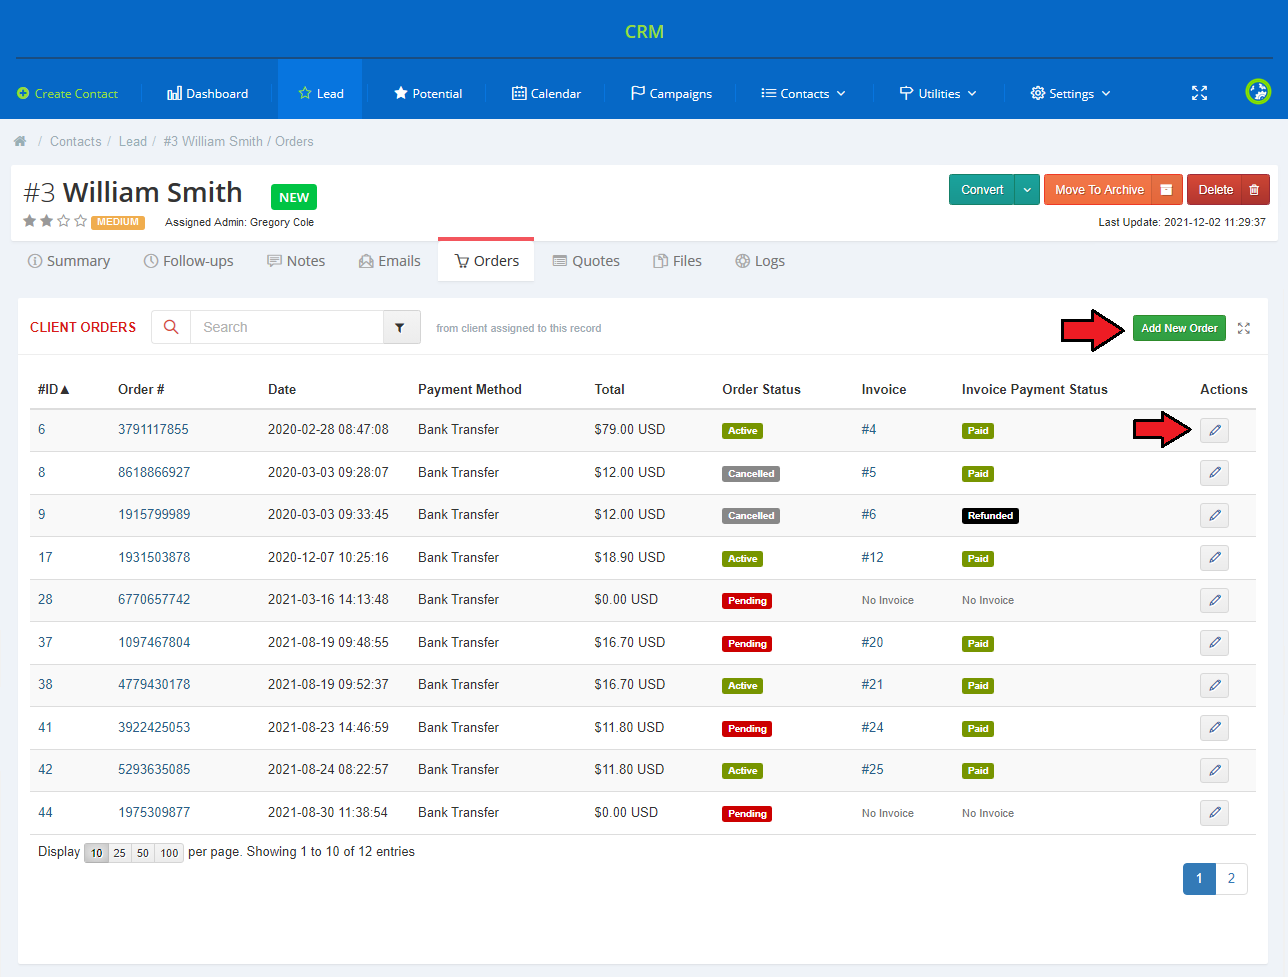
Task: Switch to the Emails tab
Action: pyautogui.click(x=390, y=261)
